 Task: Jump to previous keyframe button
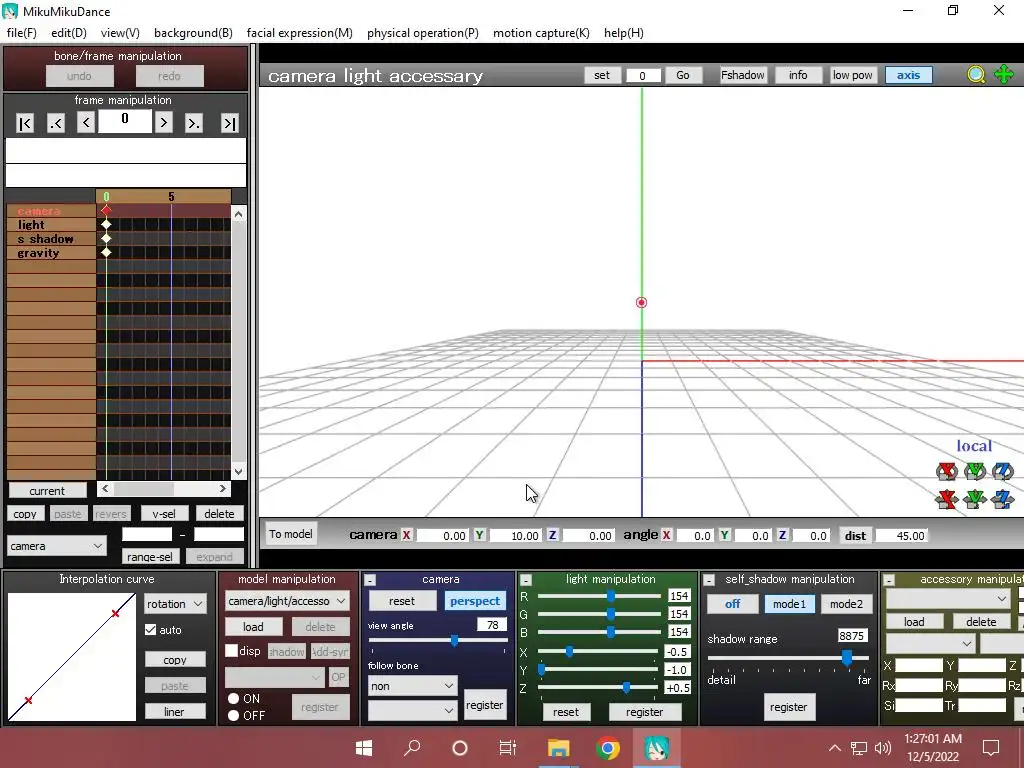coord(56,123)
